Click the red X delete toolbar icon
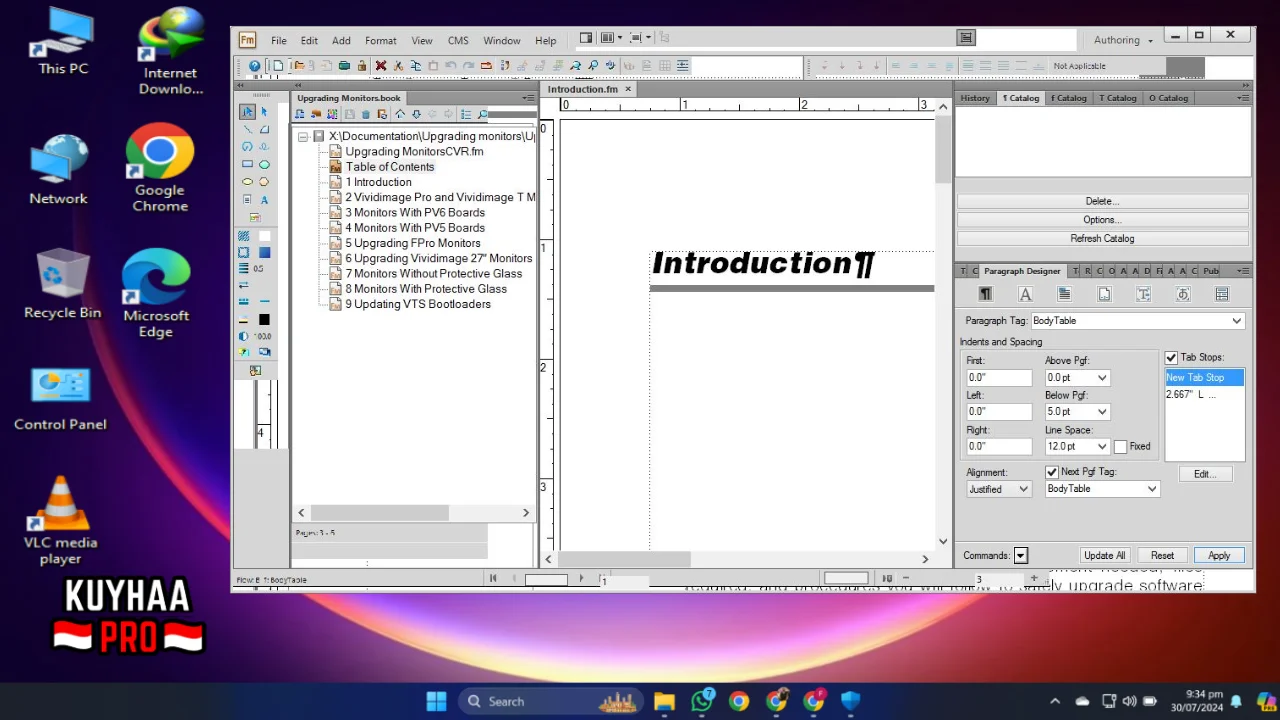 380,66
